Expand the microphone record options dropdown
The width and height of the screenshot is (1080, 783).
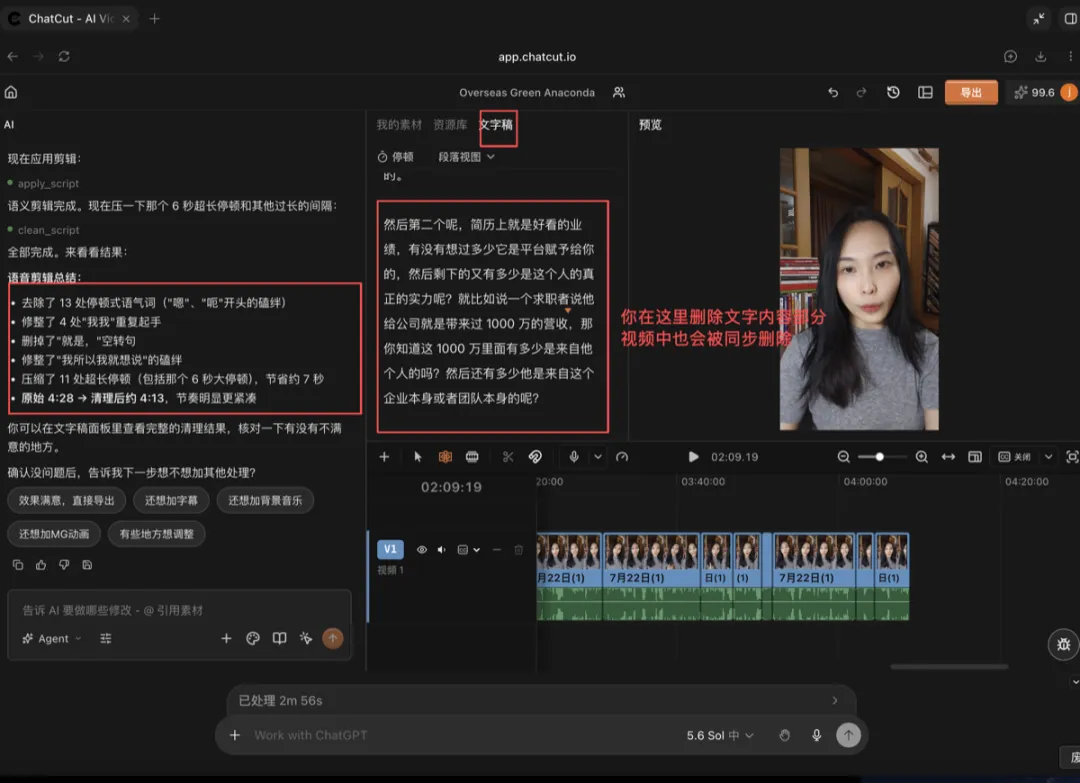coord(597,457)
